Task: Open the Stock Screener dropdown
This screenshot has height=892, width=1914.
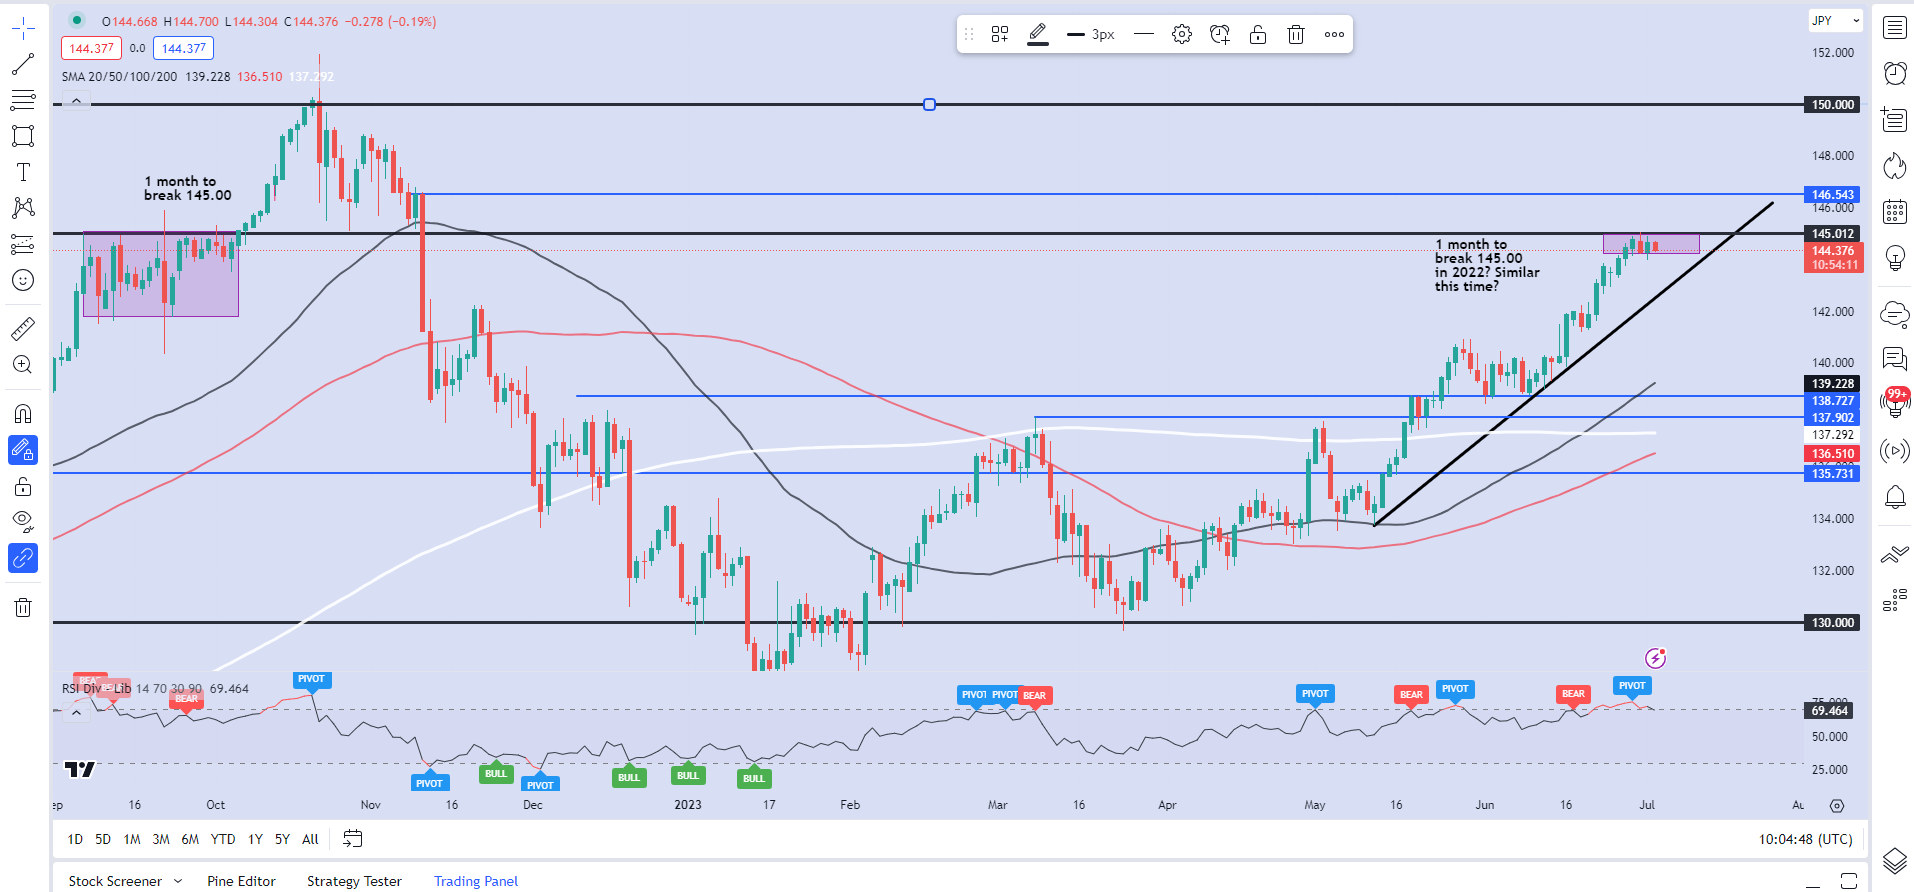Action: click(x=125, y=881)
